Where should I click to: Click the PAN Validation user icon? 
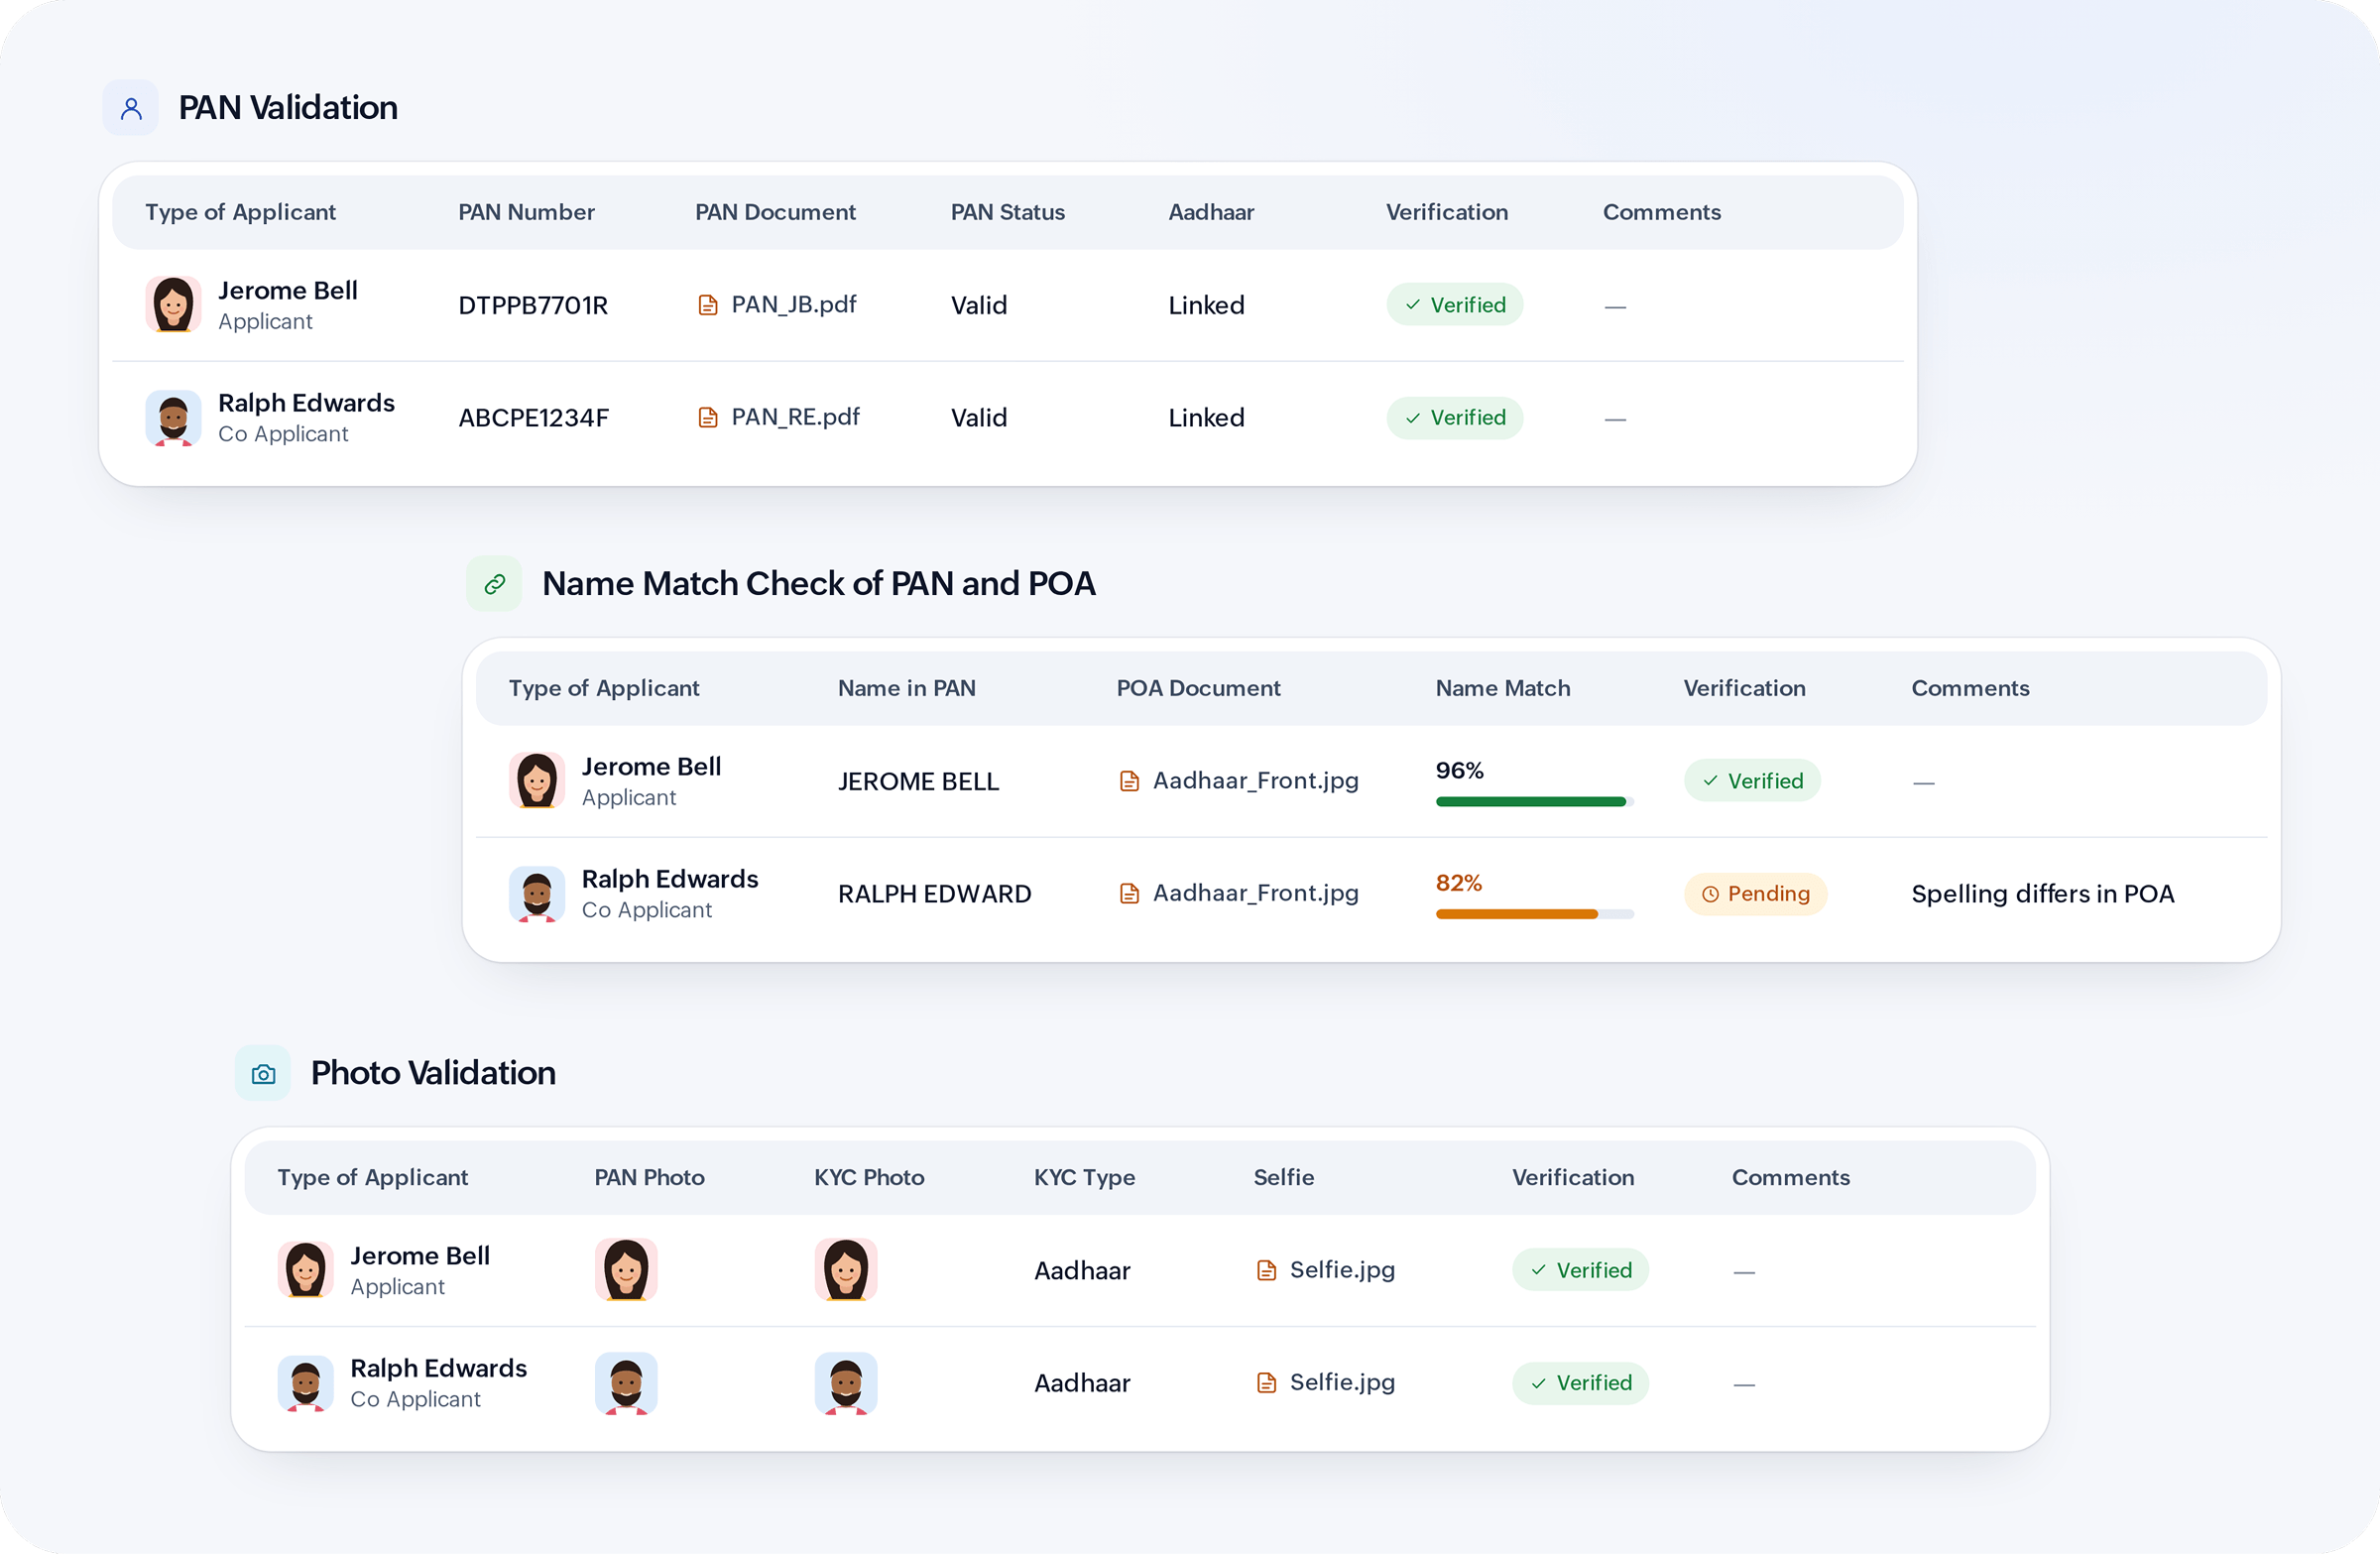[131, 108]
